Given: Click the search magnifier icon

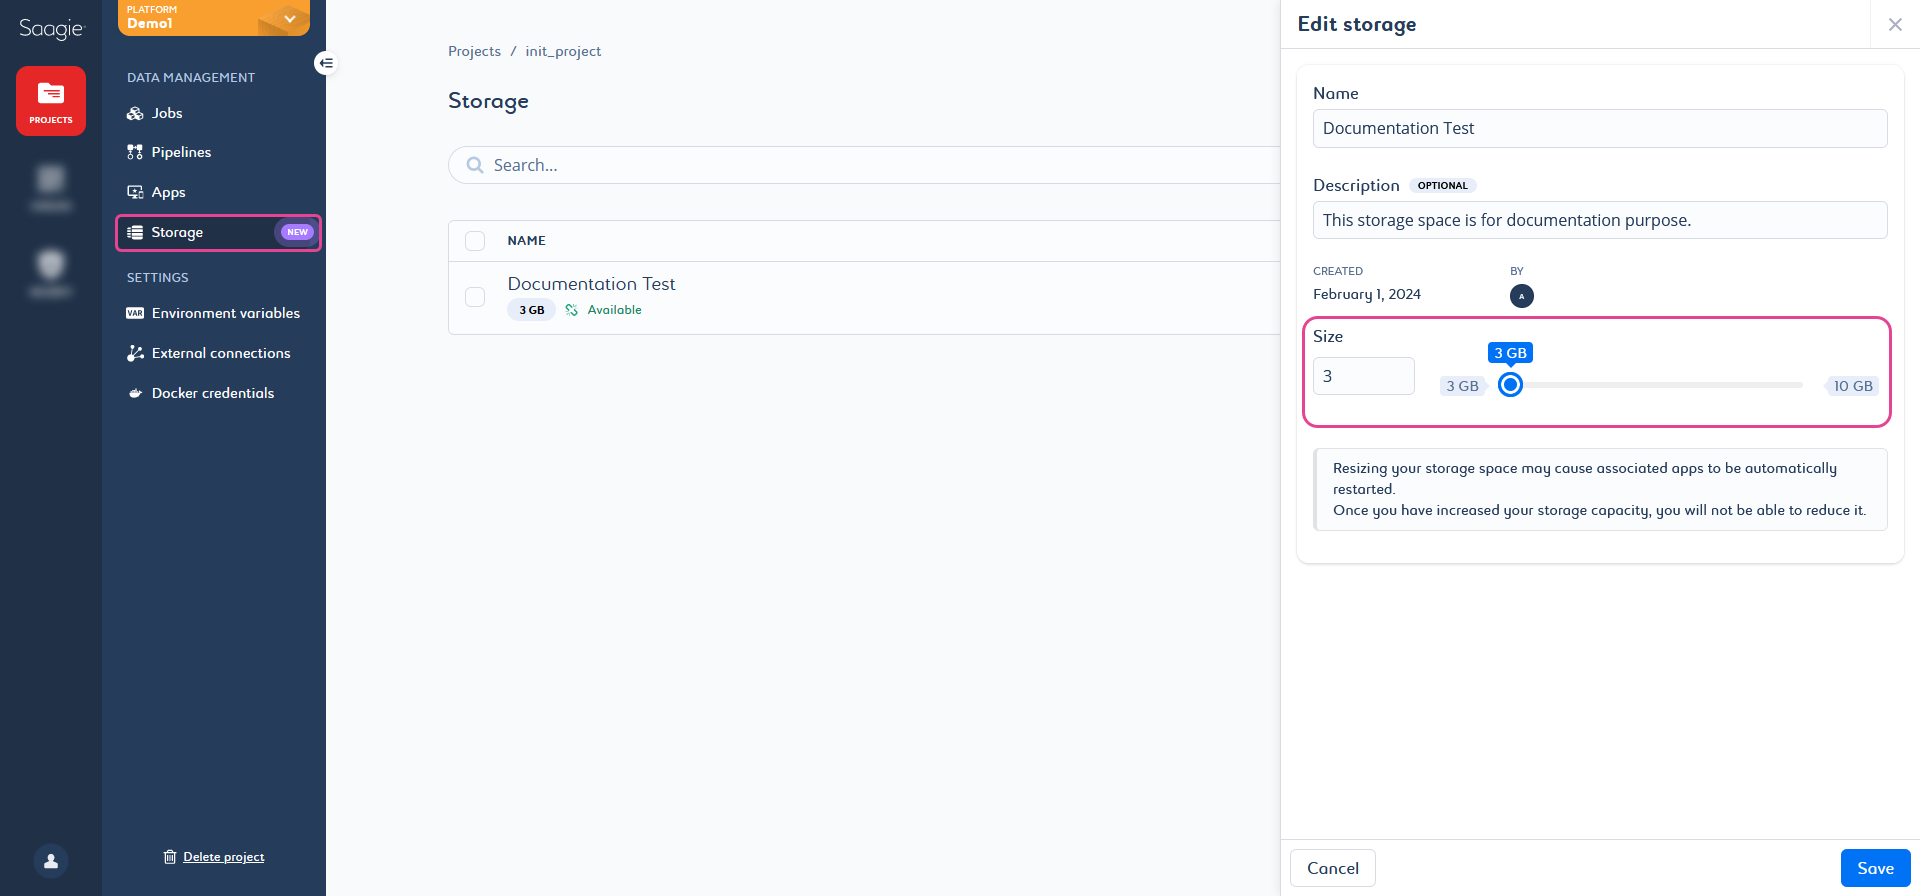Looking at the screenshot, I should (475, 165).
